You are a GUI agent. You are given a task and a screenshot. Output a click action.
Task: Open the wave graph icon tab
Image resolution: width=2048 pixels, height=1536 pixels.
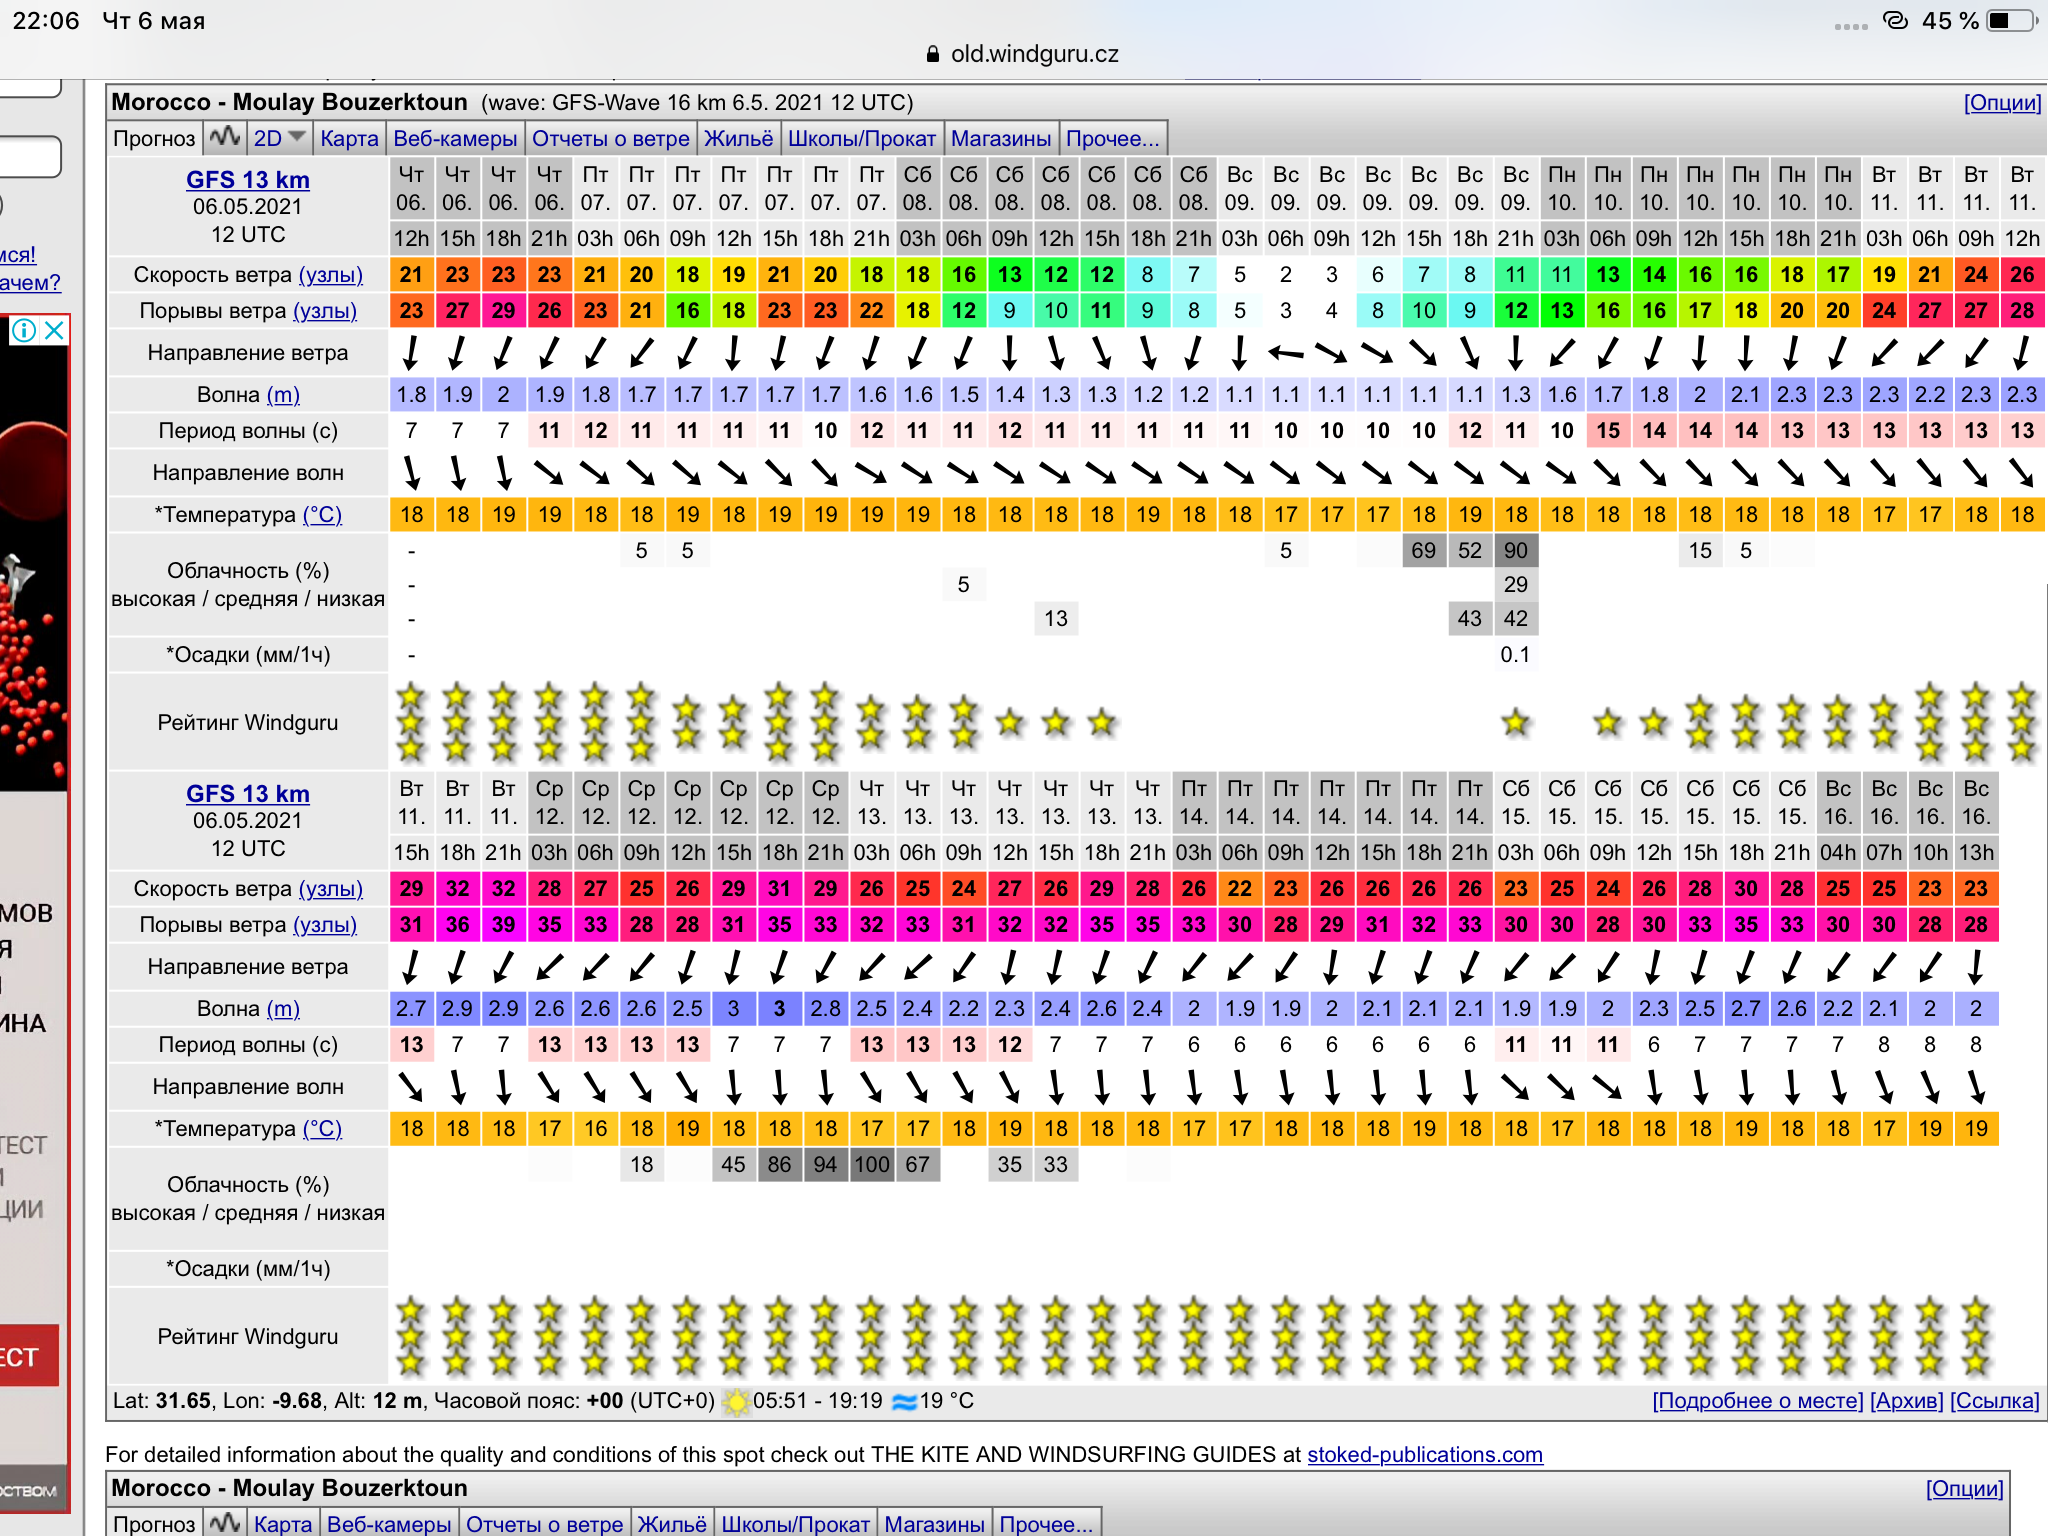tap(225, 137)
